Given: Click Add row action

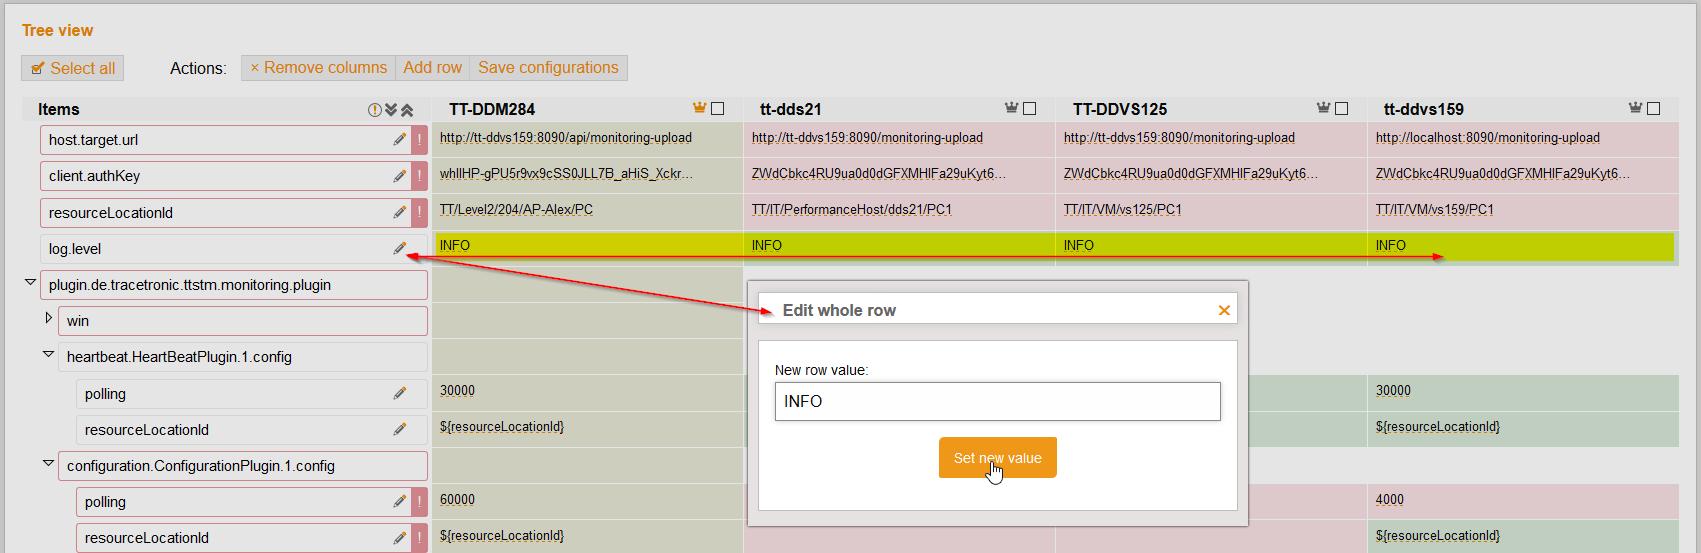Looking at the screenshot, I should click(x=432, y=68).
